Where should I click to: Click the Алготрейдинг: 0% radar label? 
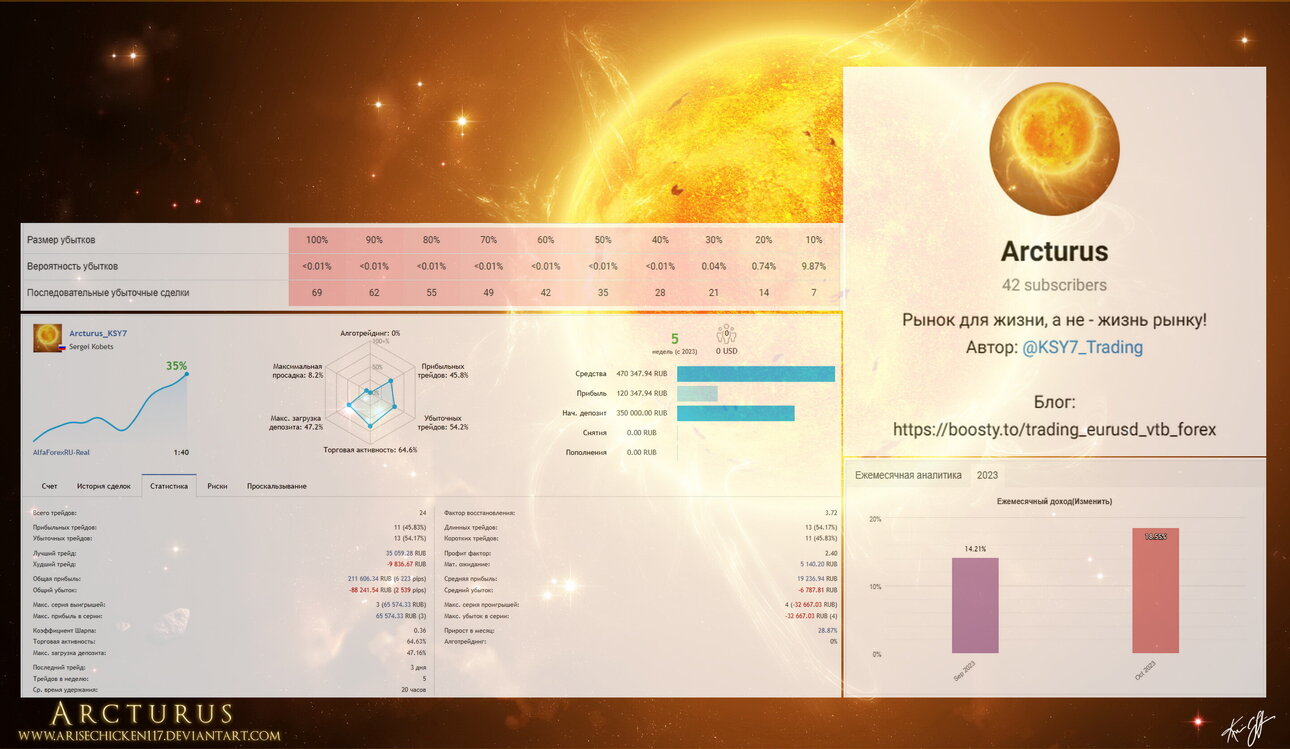369,333
